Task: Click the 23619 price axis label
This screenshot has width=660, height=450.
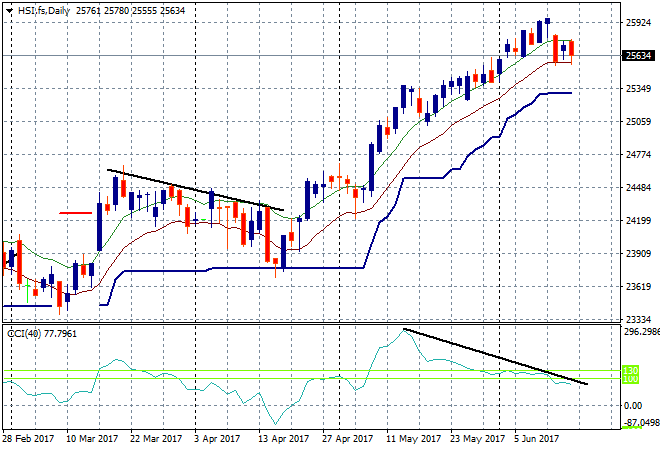Action: tap(639, 287)
